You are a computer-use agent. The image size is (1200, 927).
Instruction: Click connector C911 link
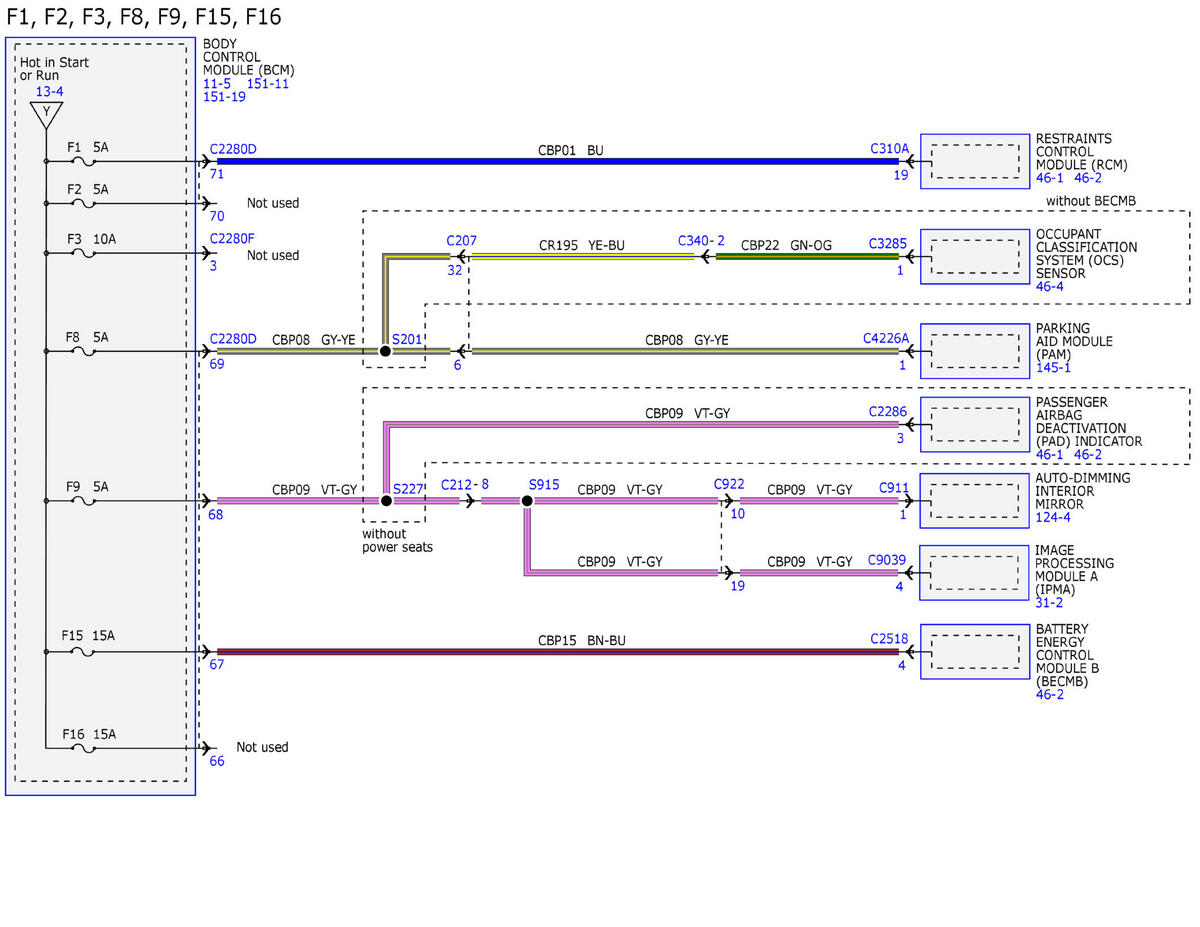[x=895, y=487]
